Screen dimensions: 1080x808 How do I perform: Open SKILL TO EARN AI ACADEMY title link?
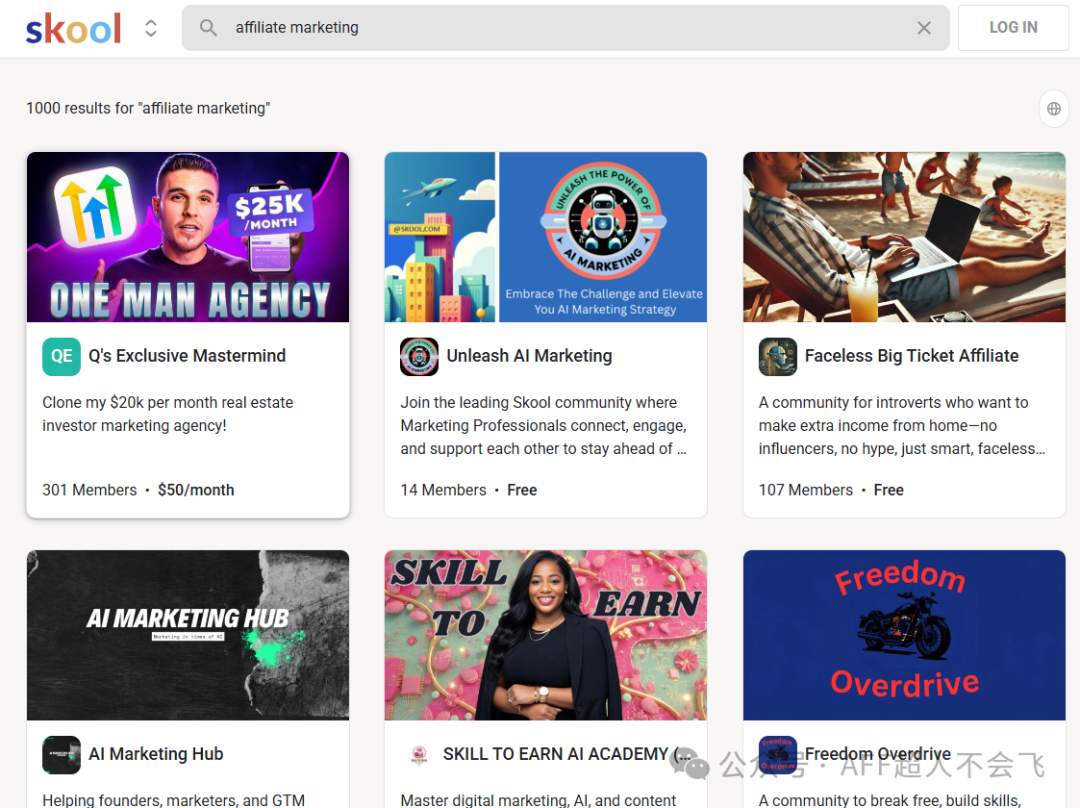[567, 754]
